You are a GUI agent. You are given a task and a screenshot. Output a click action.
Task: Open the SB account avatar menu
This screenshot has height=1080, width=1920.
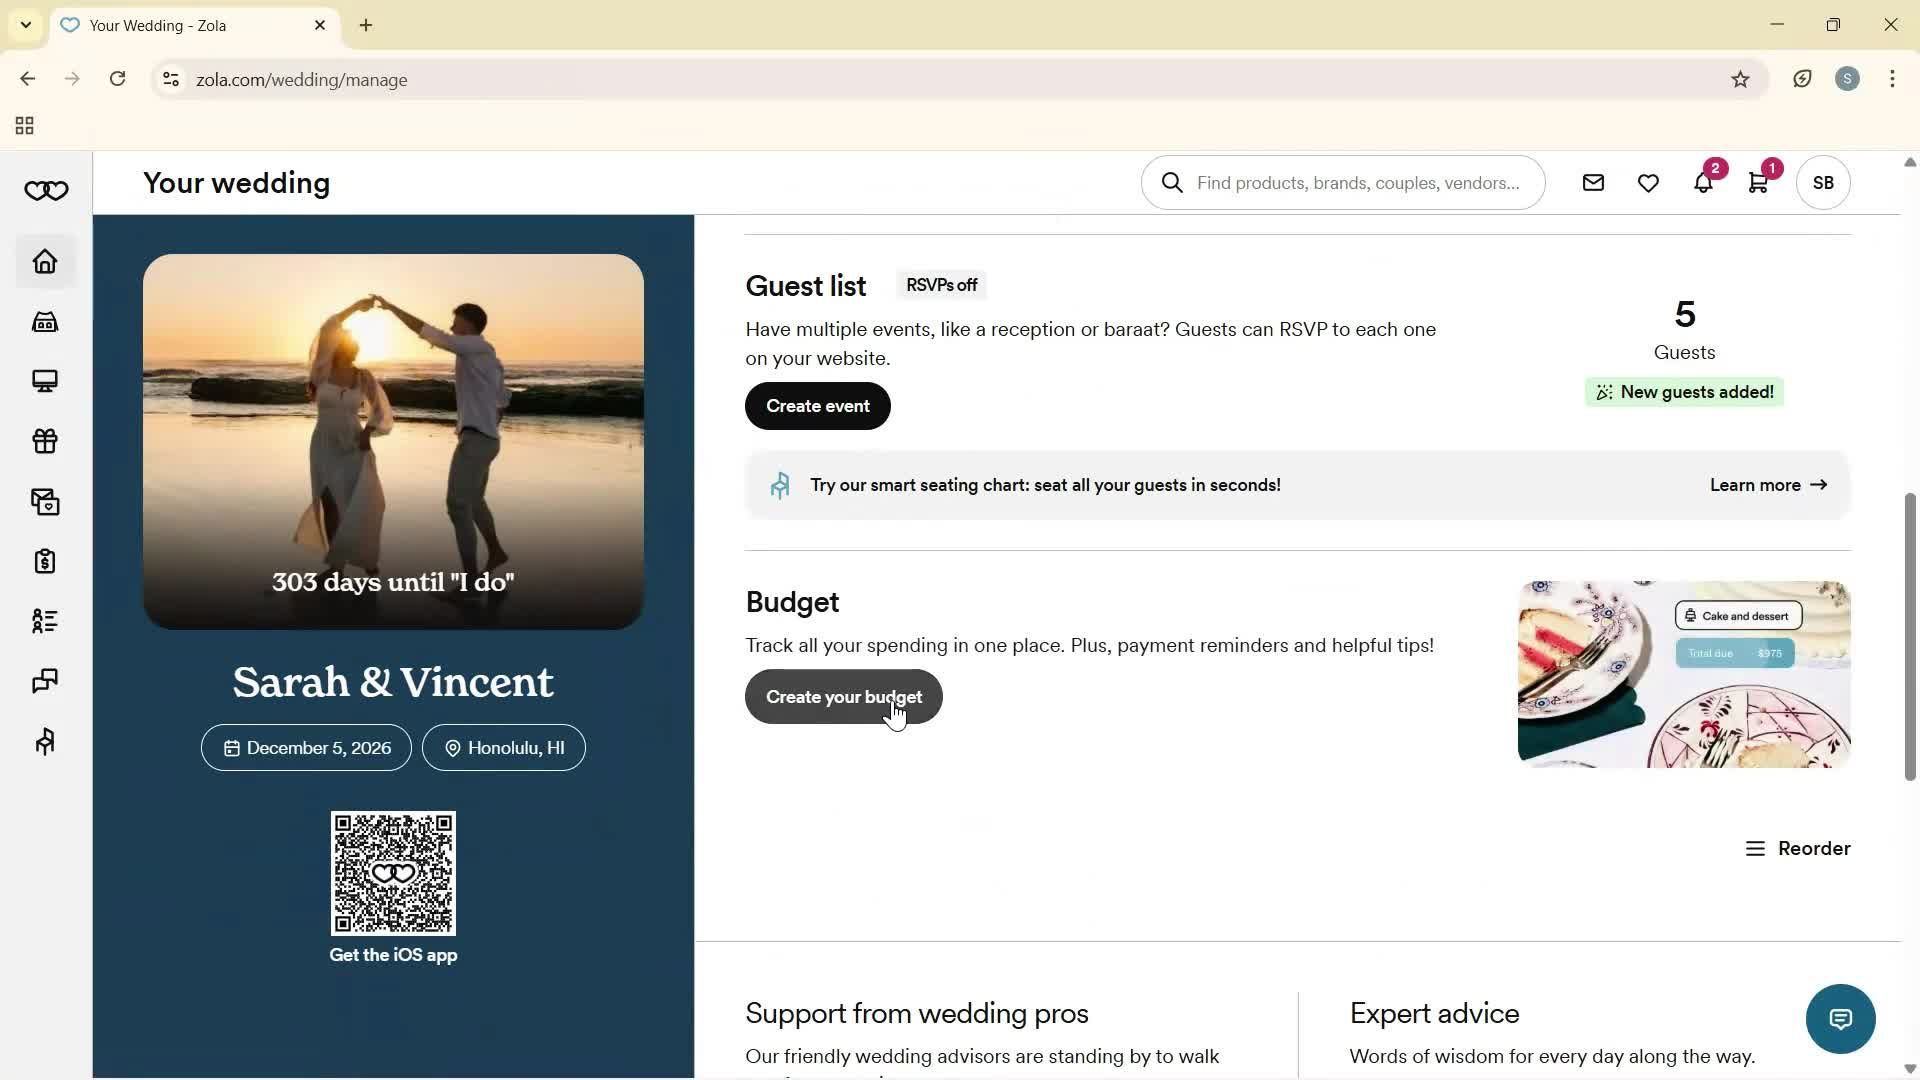[x=1822, y=182]
